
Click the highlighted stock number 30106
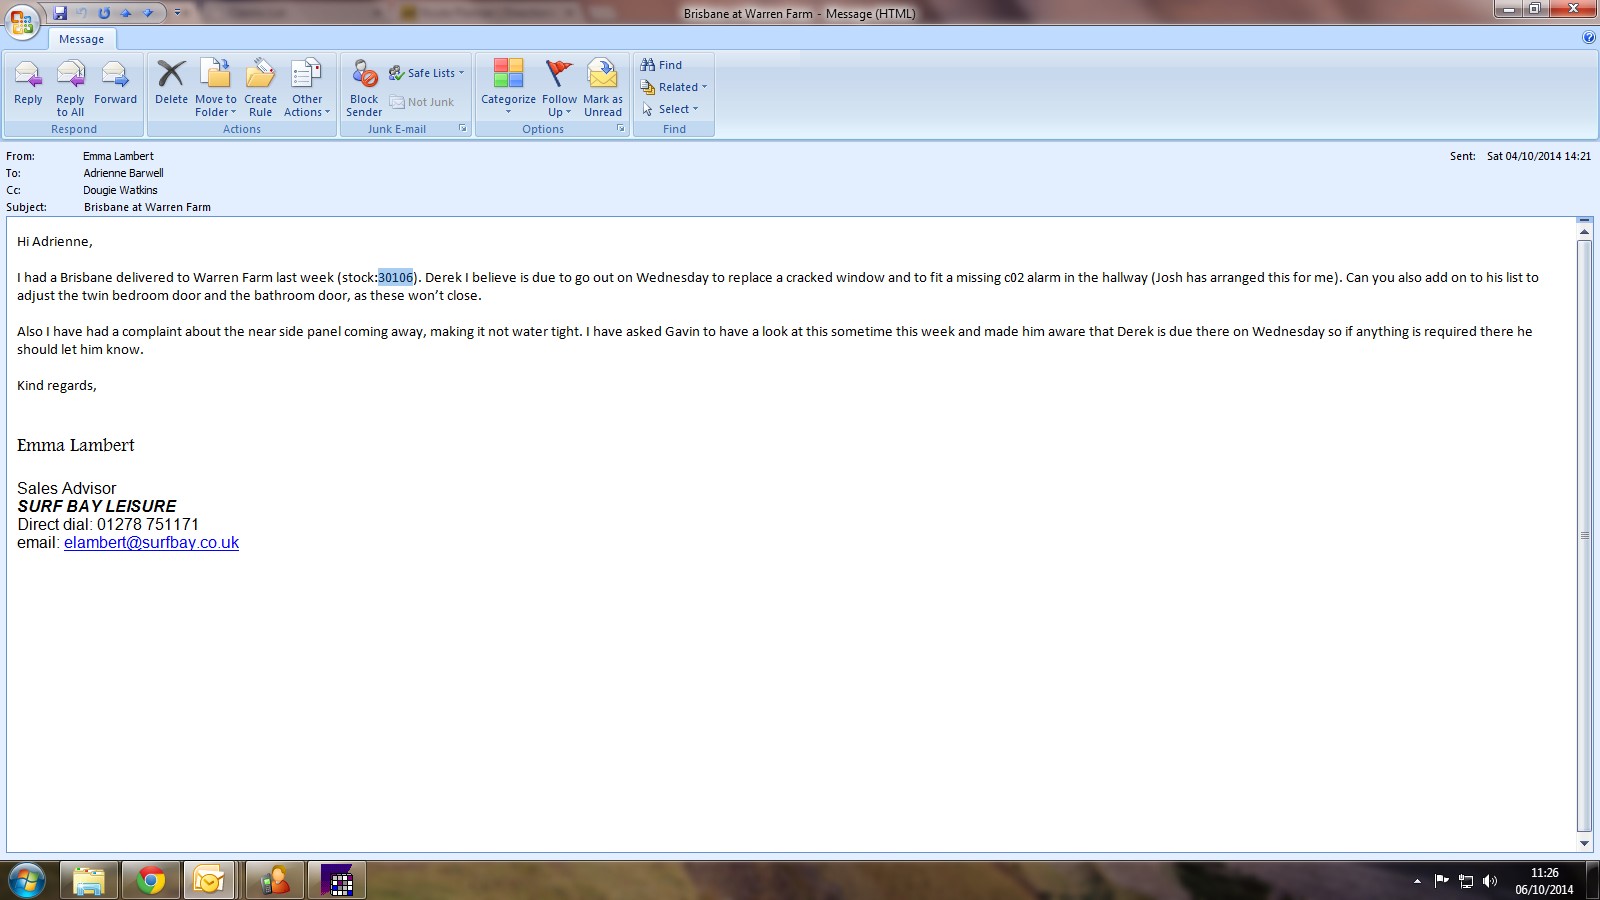[395, 277]
